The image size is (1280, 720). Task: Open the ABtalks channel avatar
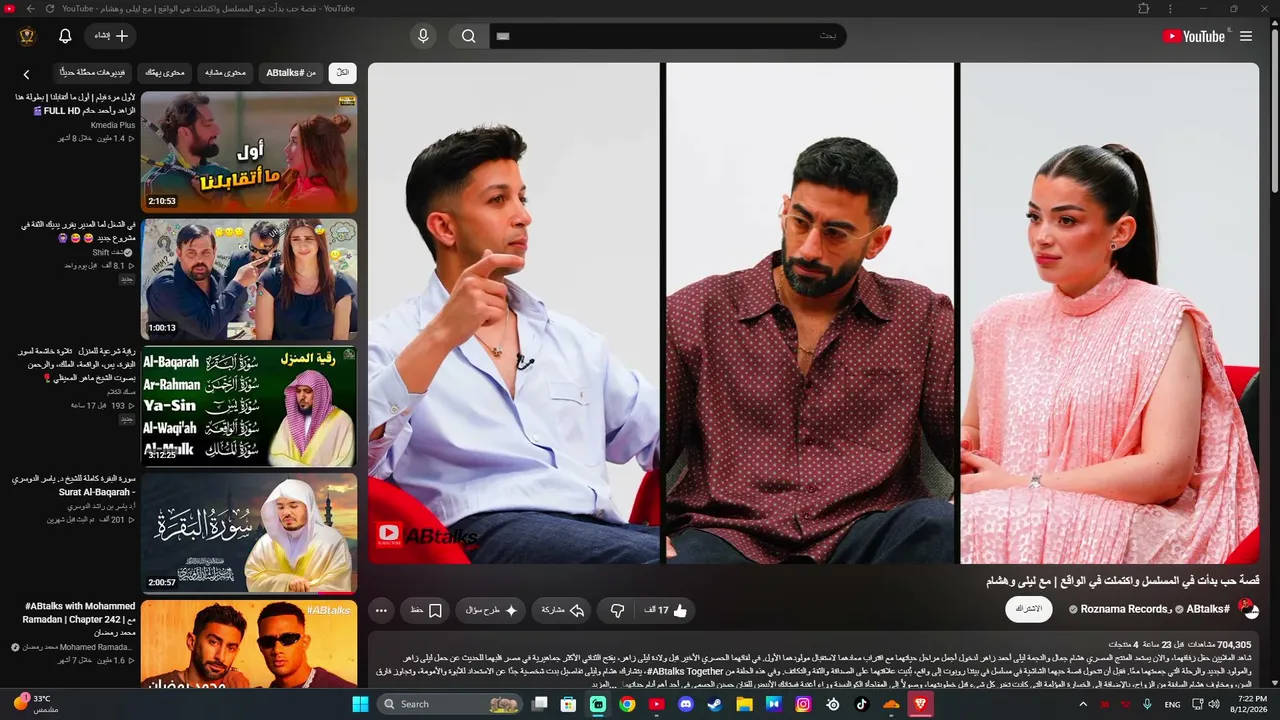1248,609
